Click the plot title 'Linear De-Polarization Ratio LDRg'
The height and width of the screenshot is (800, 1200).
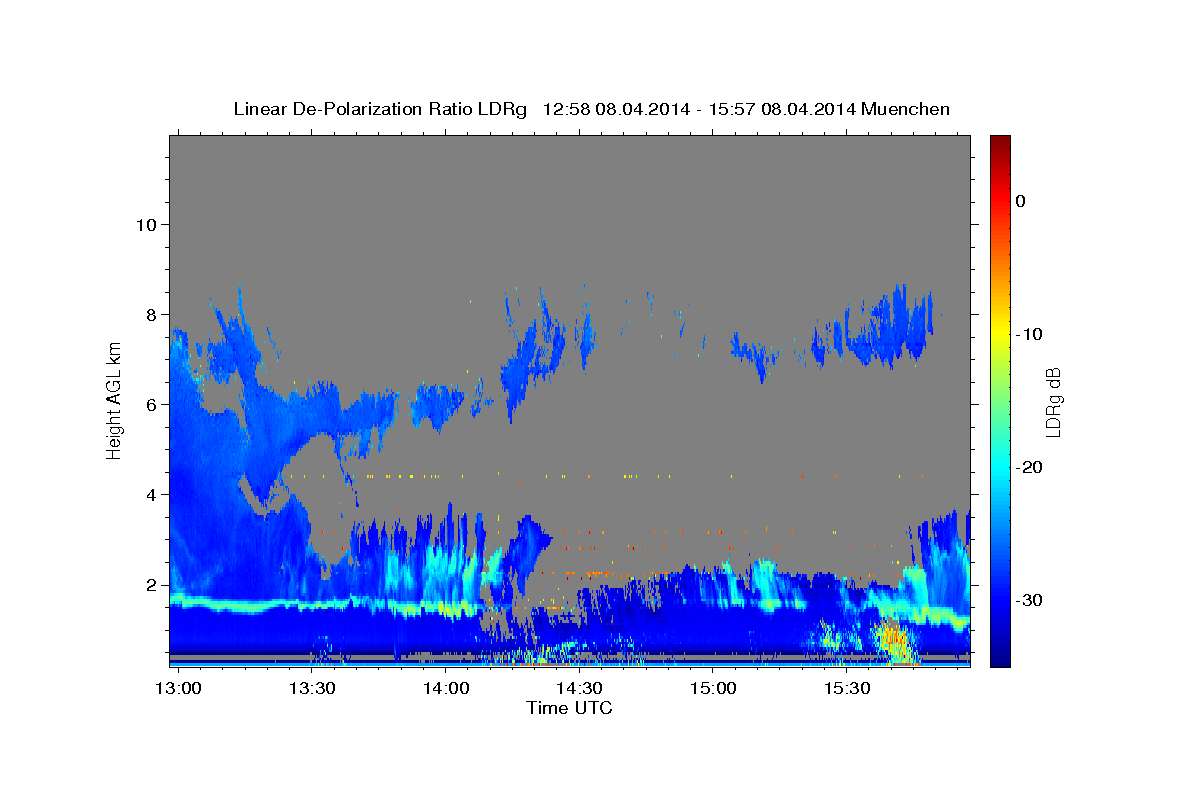(380, 109)
